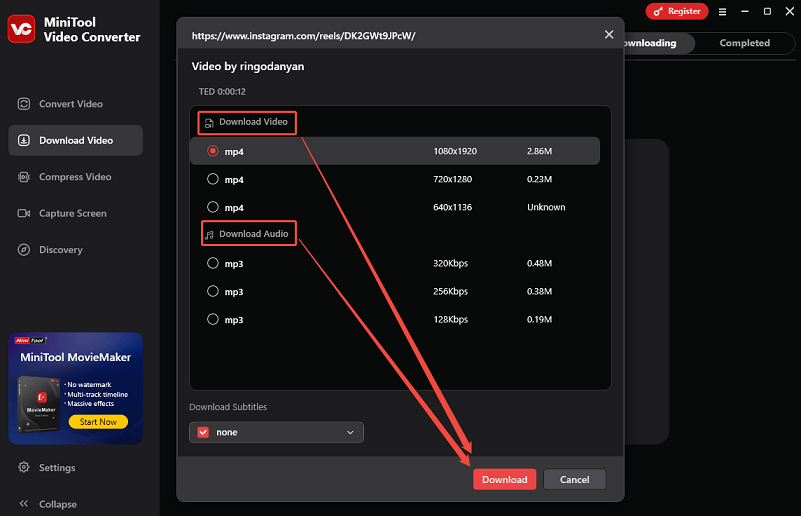Image resolution: width=801 pixels, height=516 pixels.
Task: Click the Download Audio music note icon
Action: coord(209,234)
